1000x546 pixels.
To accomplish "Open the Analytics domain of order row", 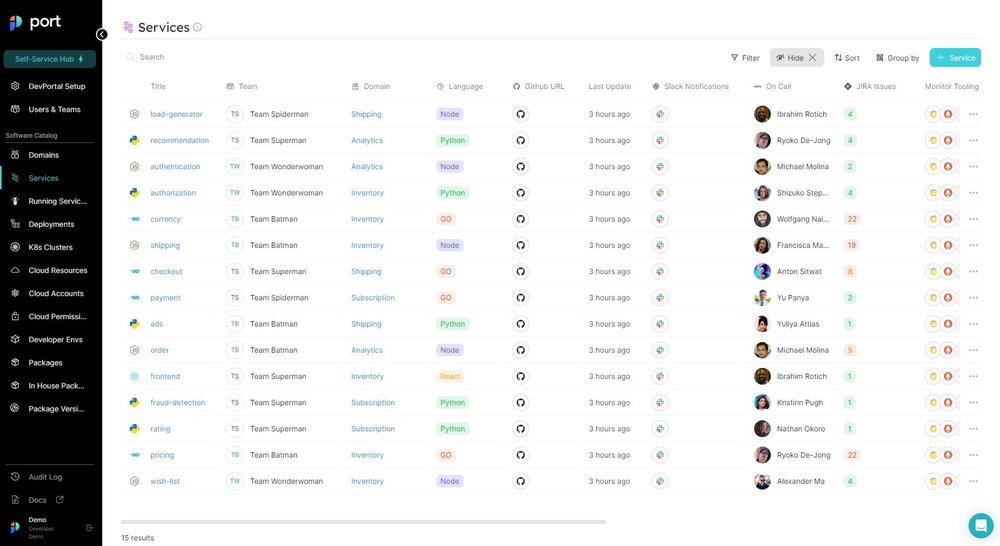I will (367, 350).
